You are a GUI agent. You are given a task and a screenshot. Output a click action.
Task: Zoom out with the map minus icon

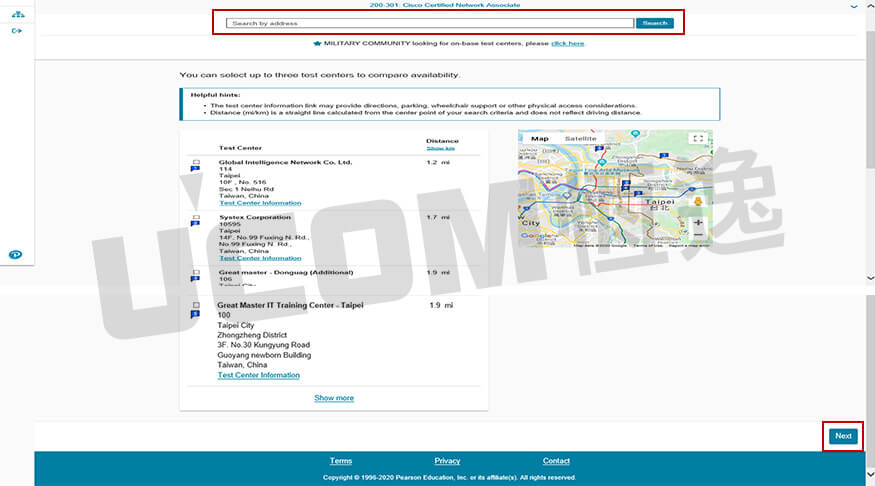tap(698, 235)
